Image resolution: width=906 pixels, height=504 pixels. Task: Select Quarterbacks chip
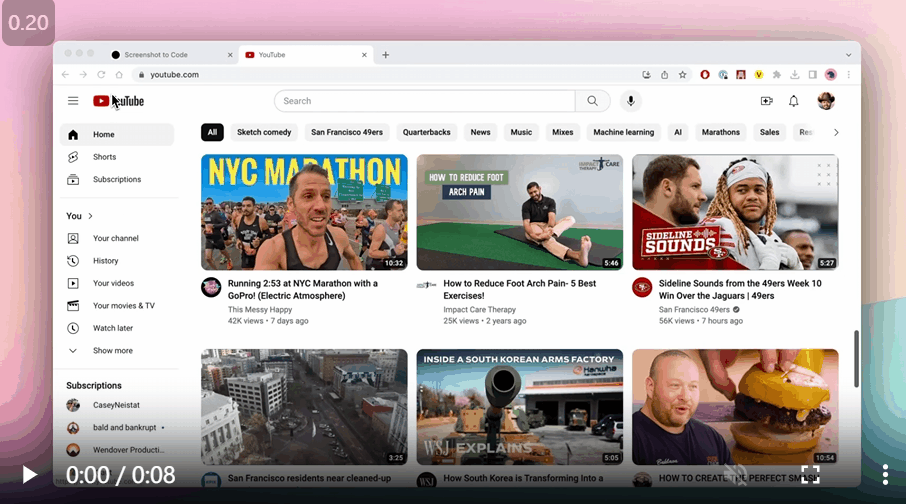426,132
